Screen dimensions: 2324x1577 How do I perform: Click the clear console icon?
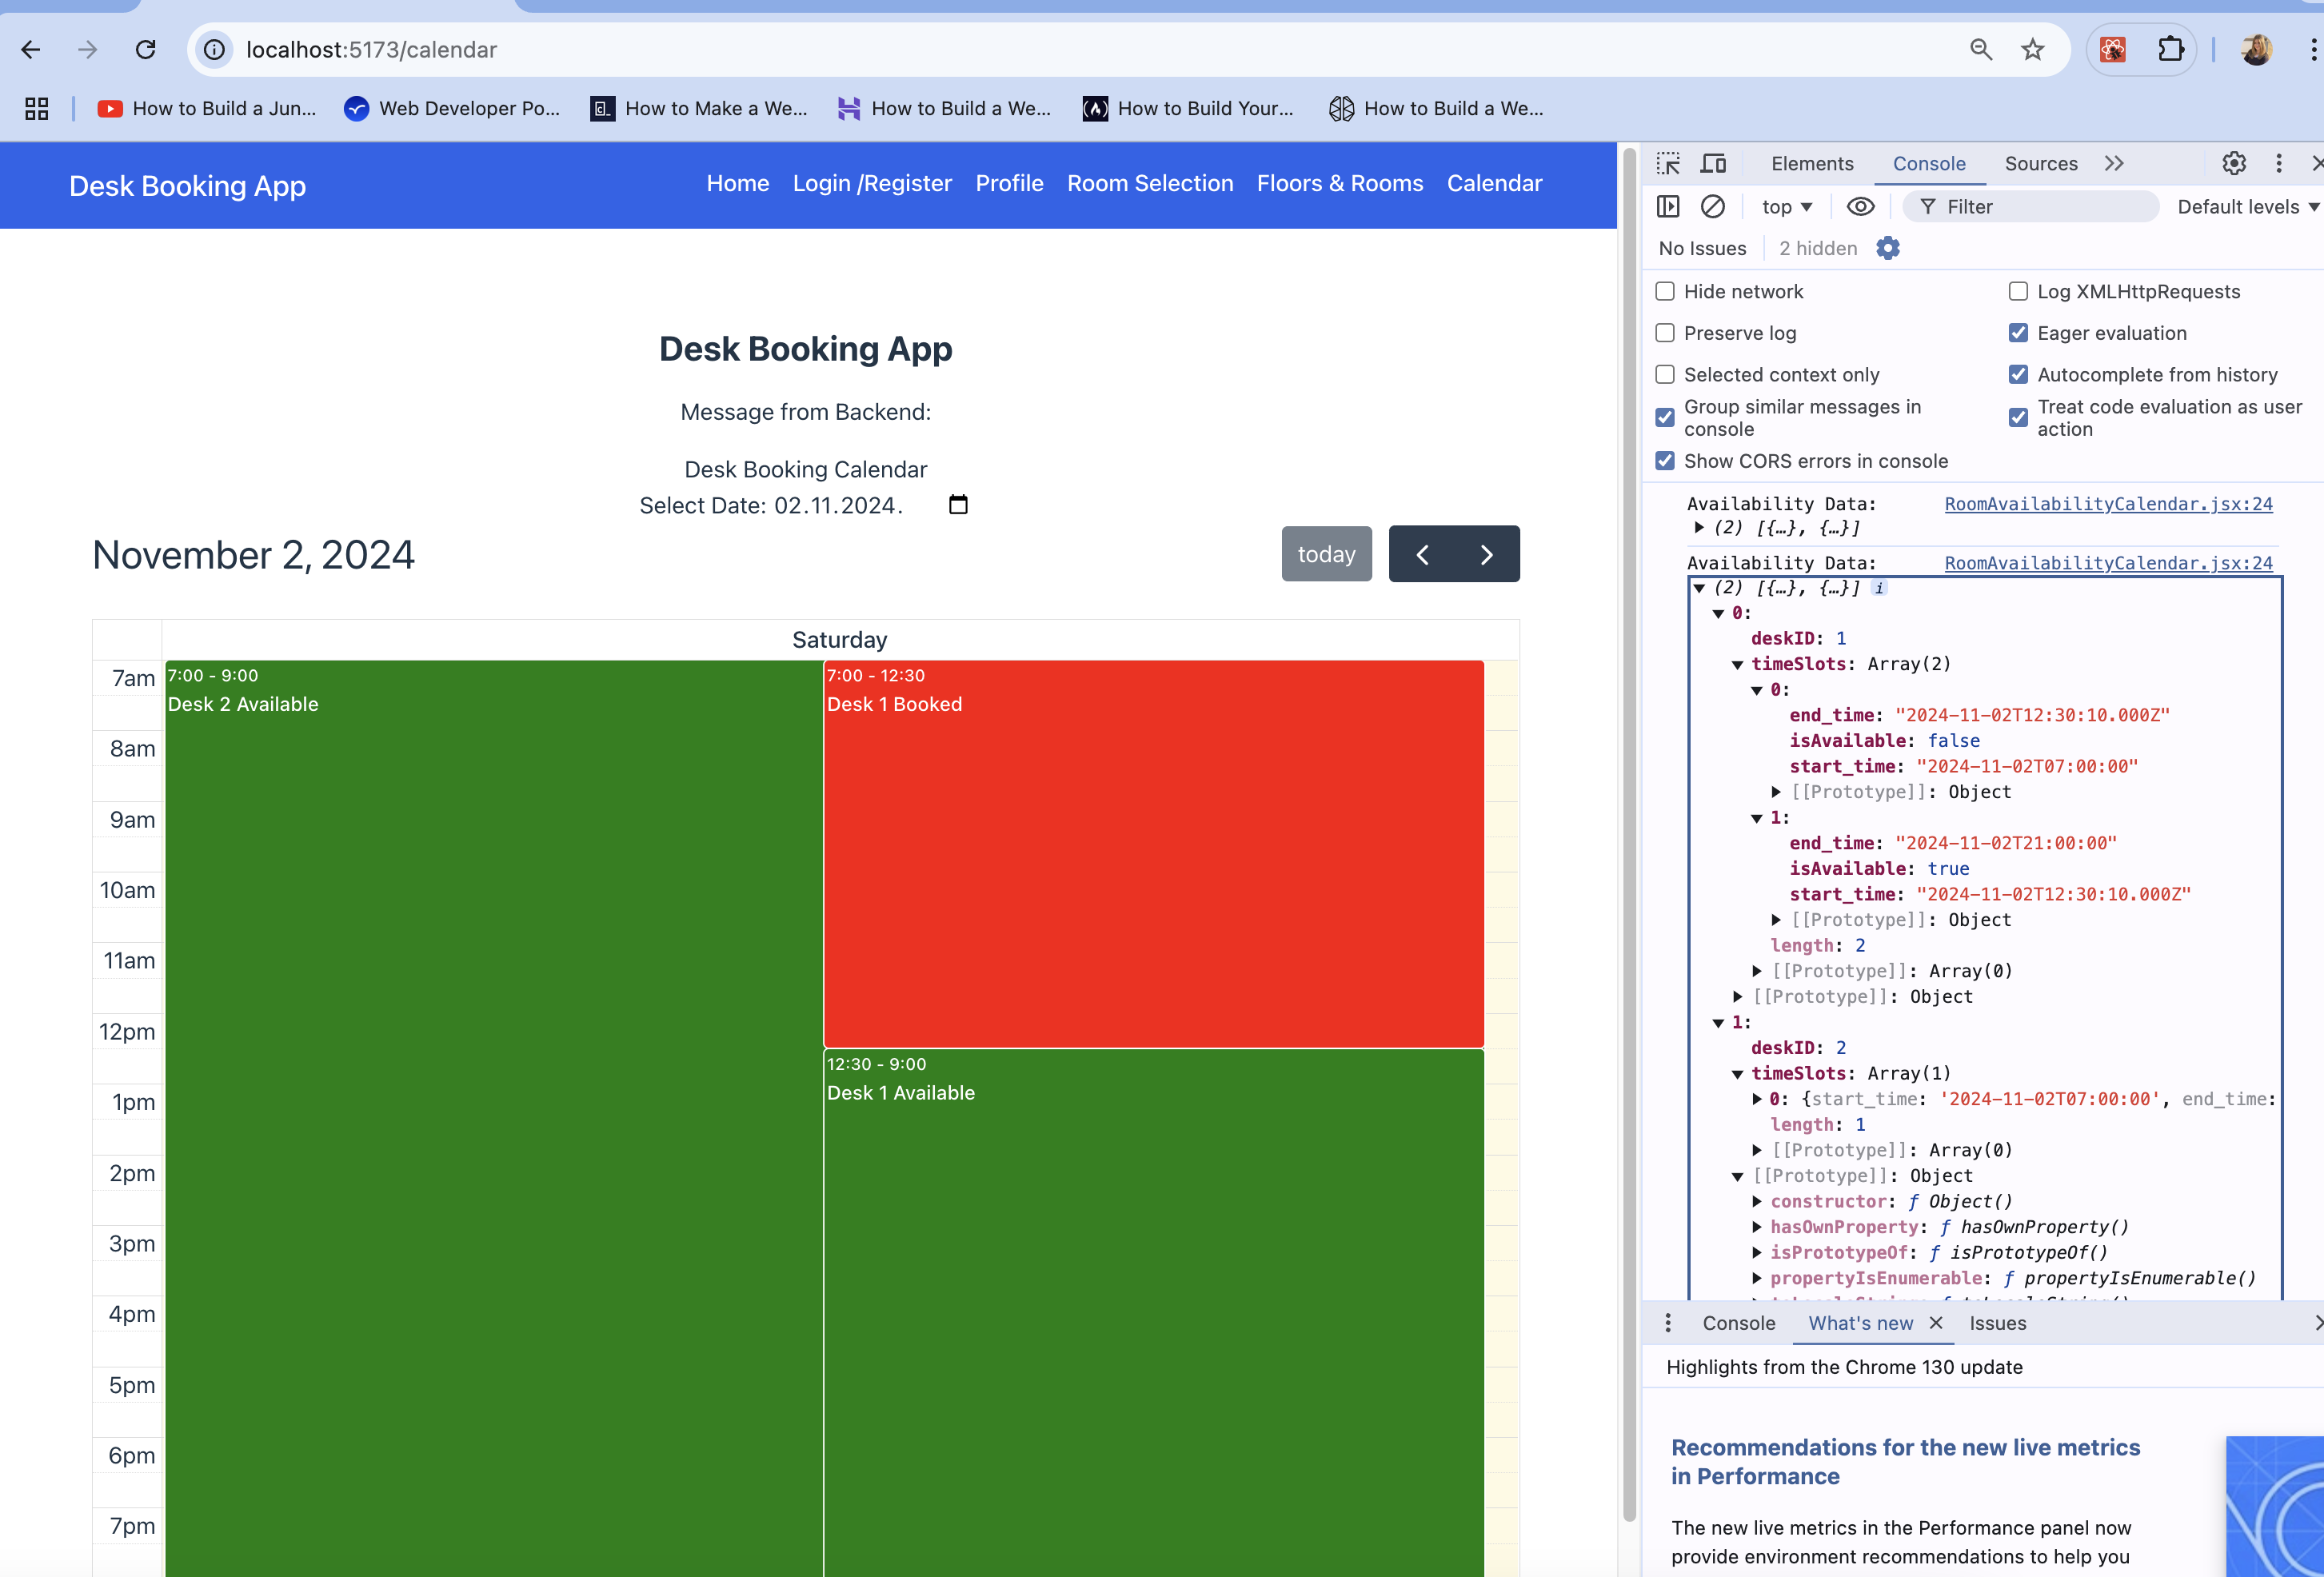(x=1713, y=207)
